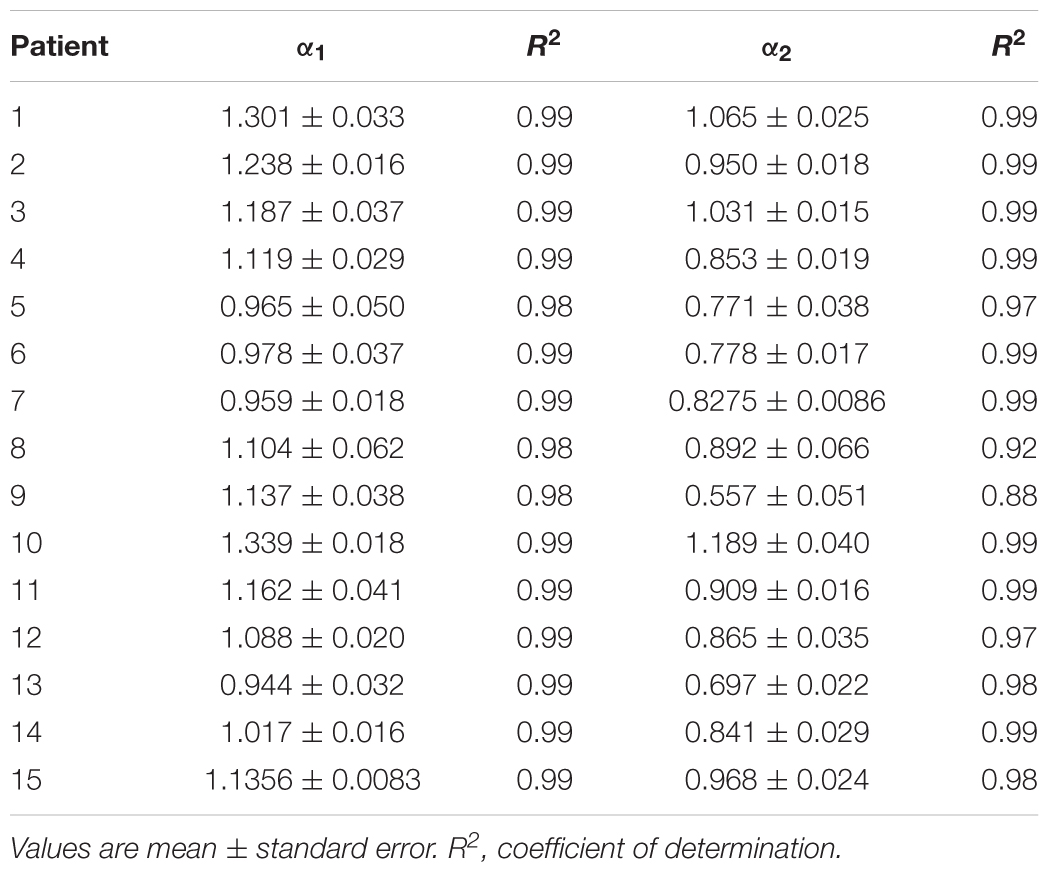Image resolution: width=1050 pixels, height=873 pixels.
Task: Select patient 10 row number
Action: coord(25,543)
